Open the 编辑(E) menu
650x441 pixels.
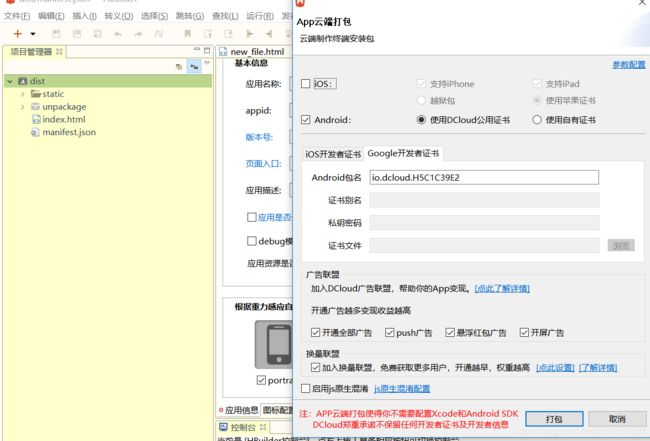pyautogui.click(x=51, y=16)
